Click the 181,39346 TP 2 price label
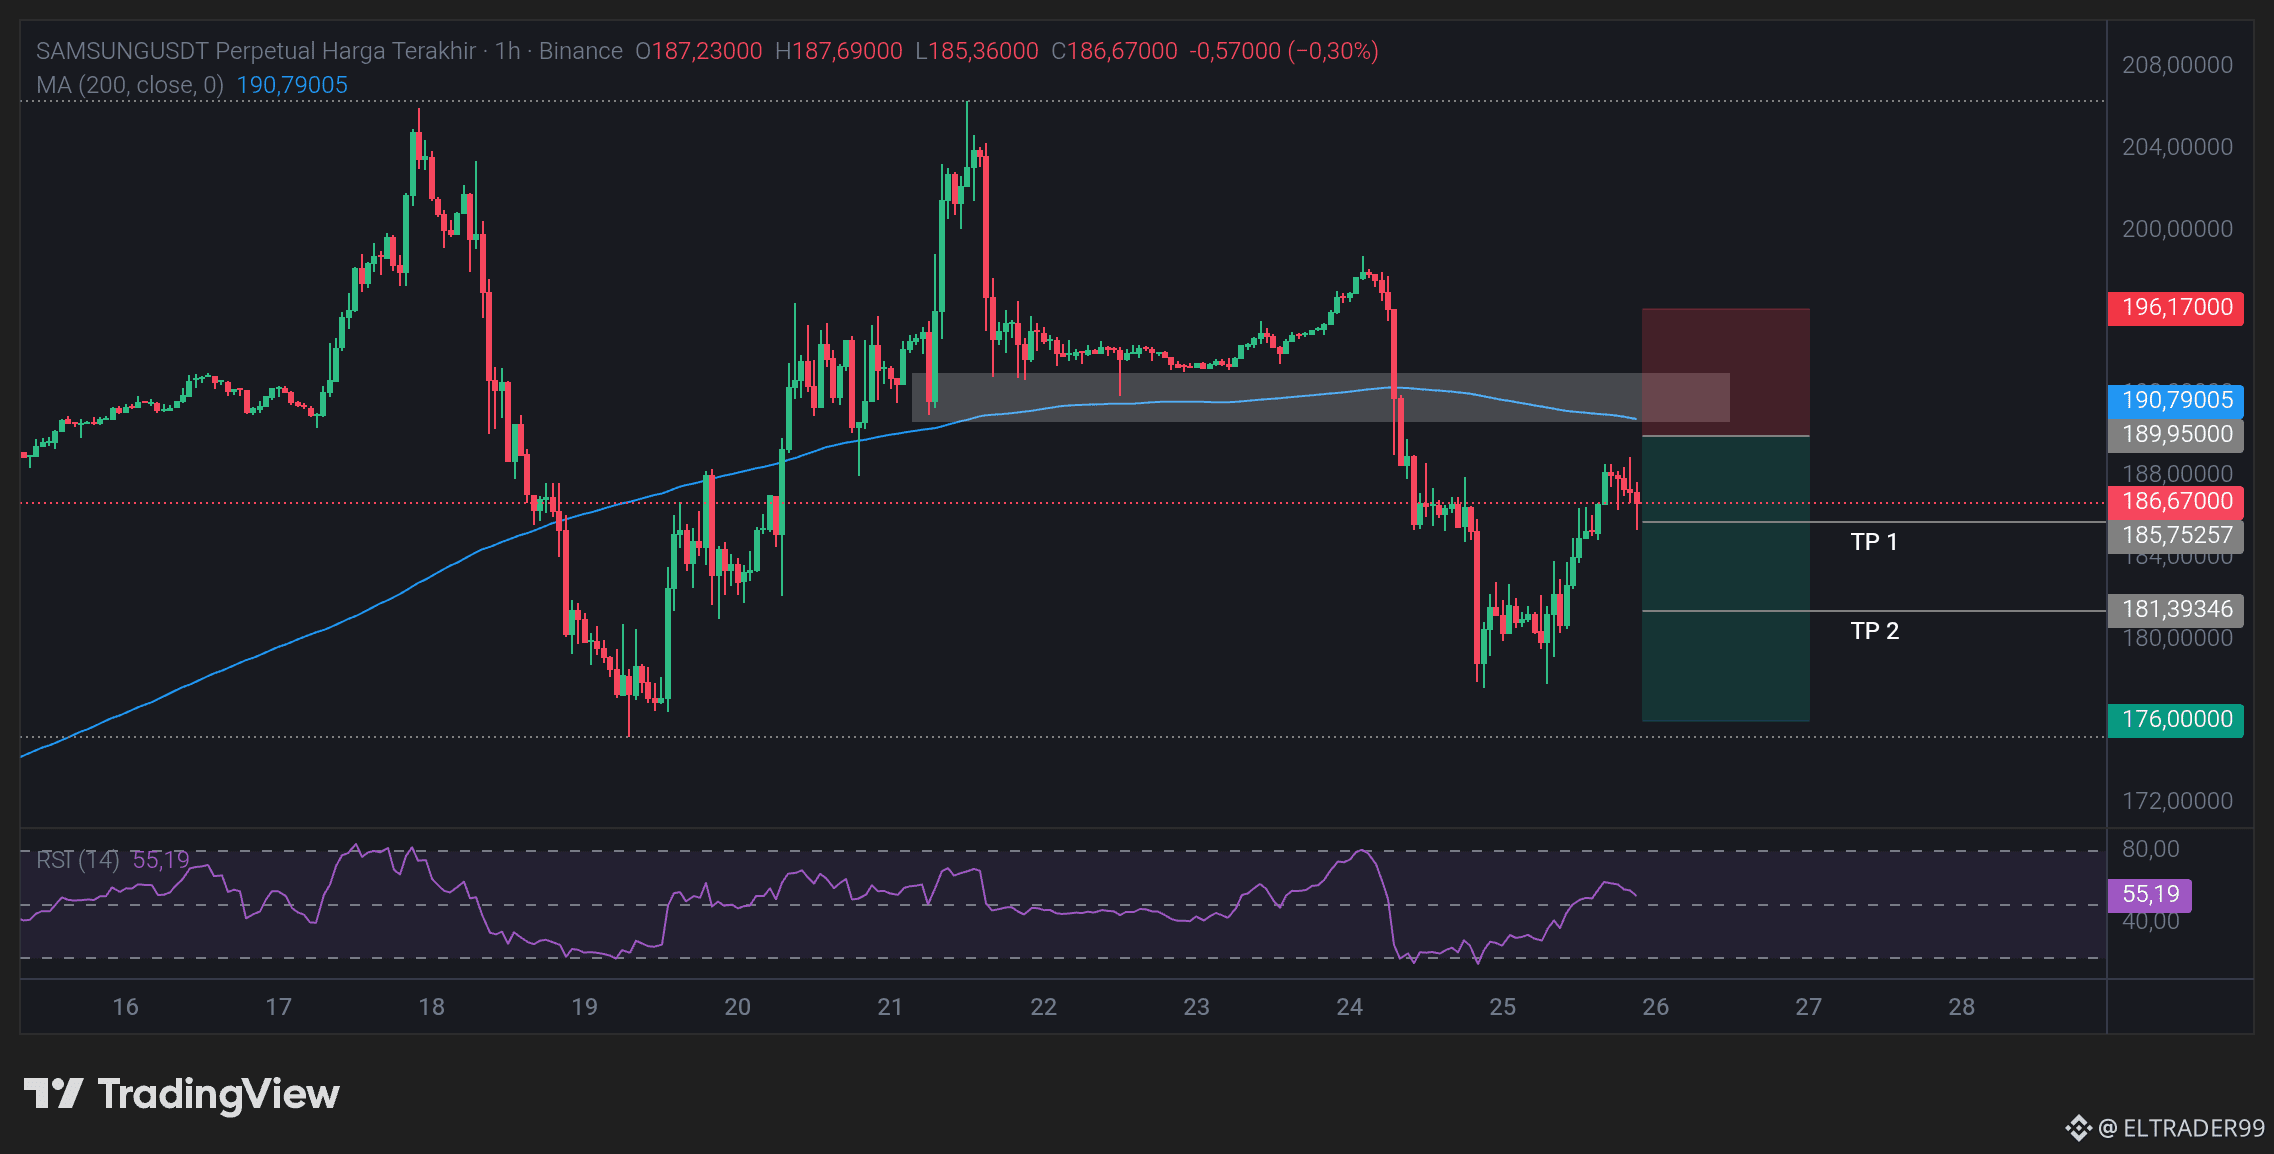Image resolution: width=2274 pixels, height=1154 pixels. [2175, 610]
